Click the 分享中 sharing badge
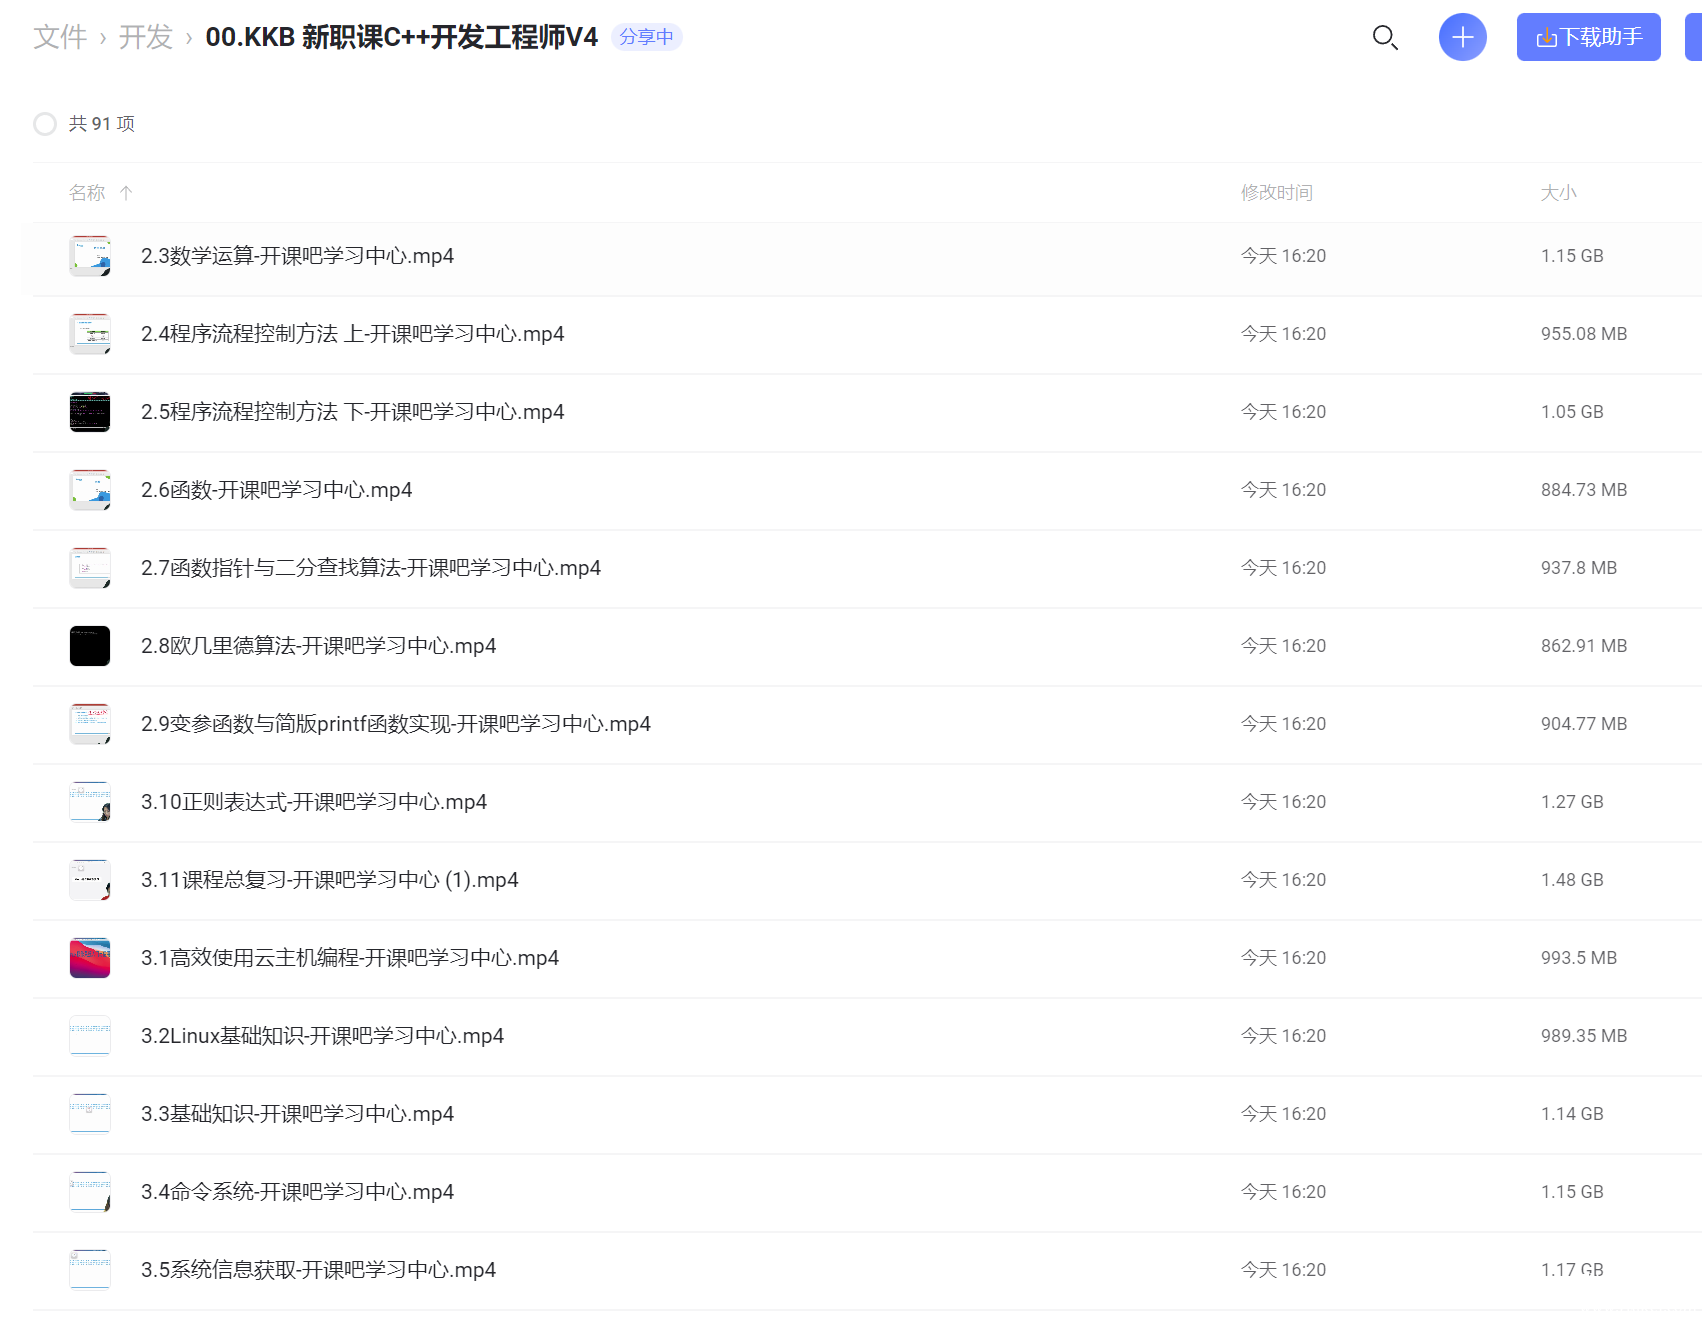 point(646,37)
